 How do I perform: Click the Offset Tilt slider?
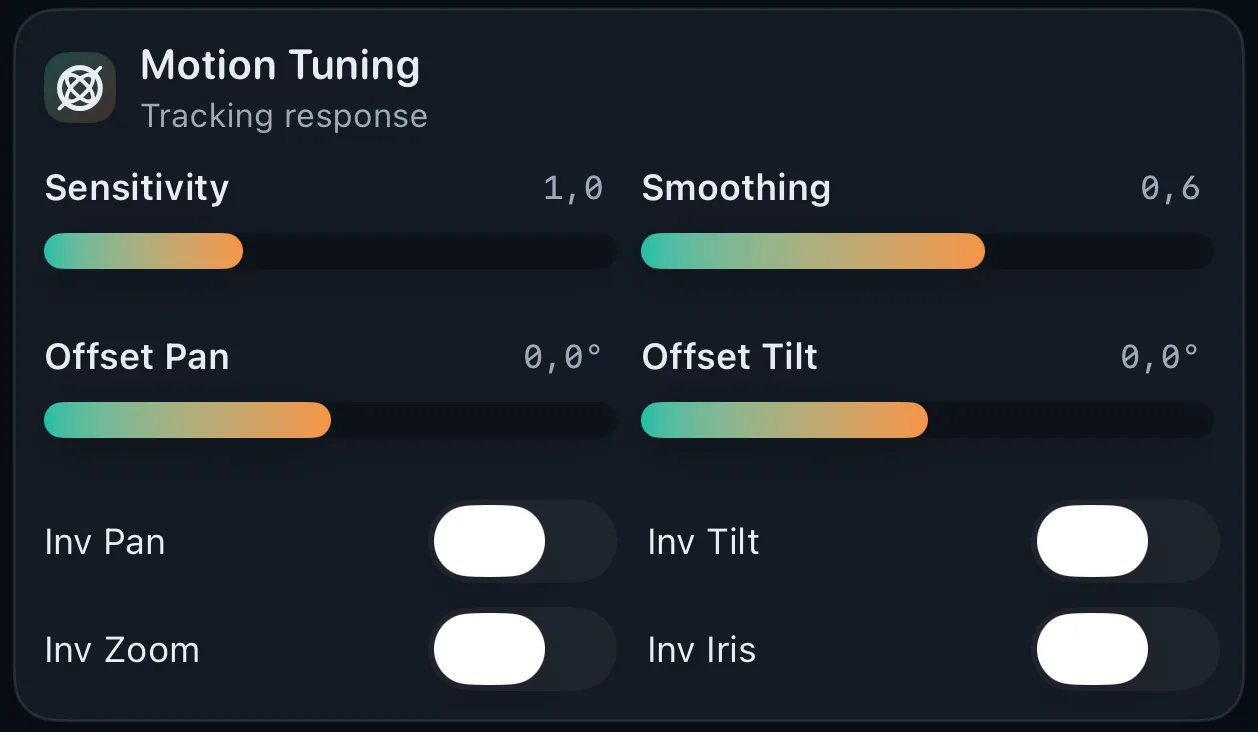[926, 419]
